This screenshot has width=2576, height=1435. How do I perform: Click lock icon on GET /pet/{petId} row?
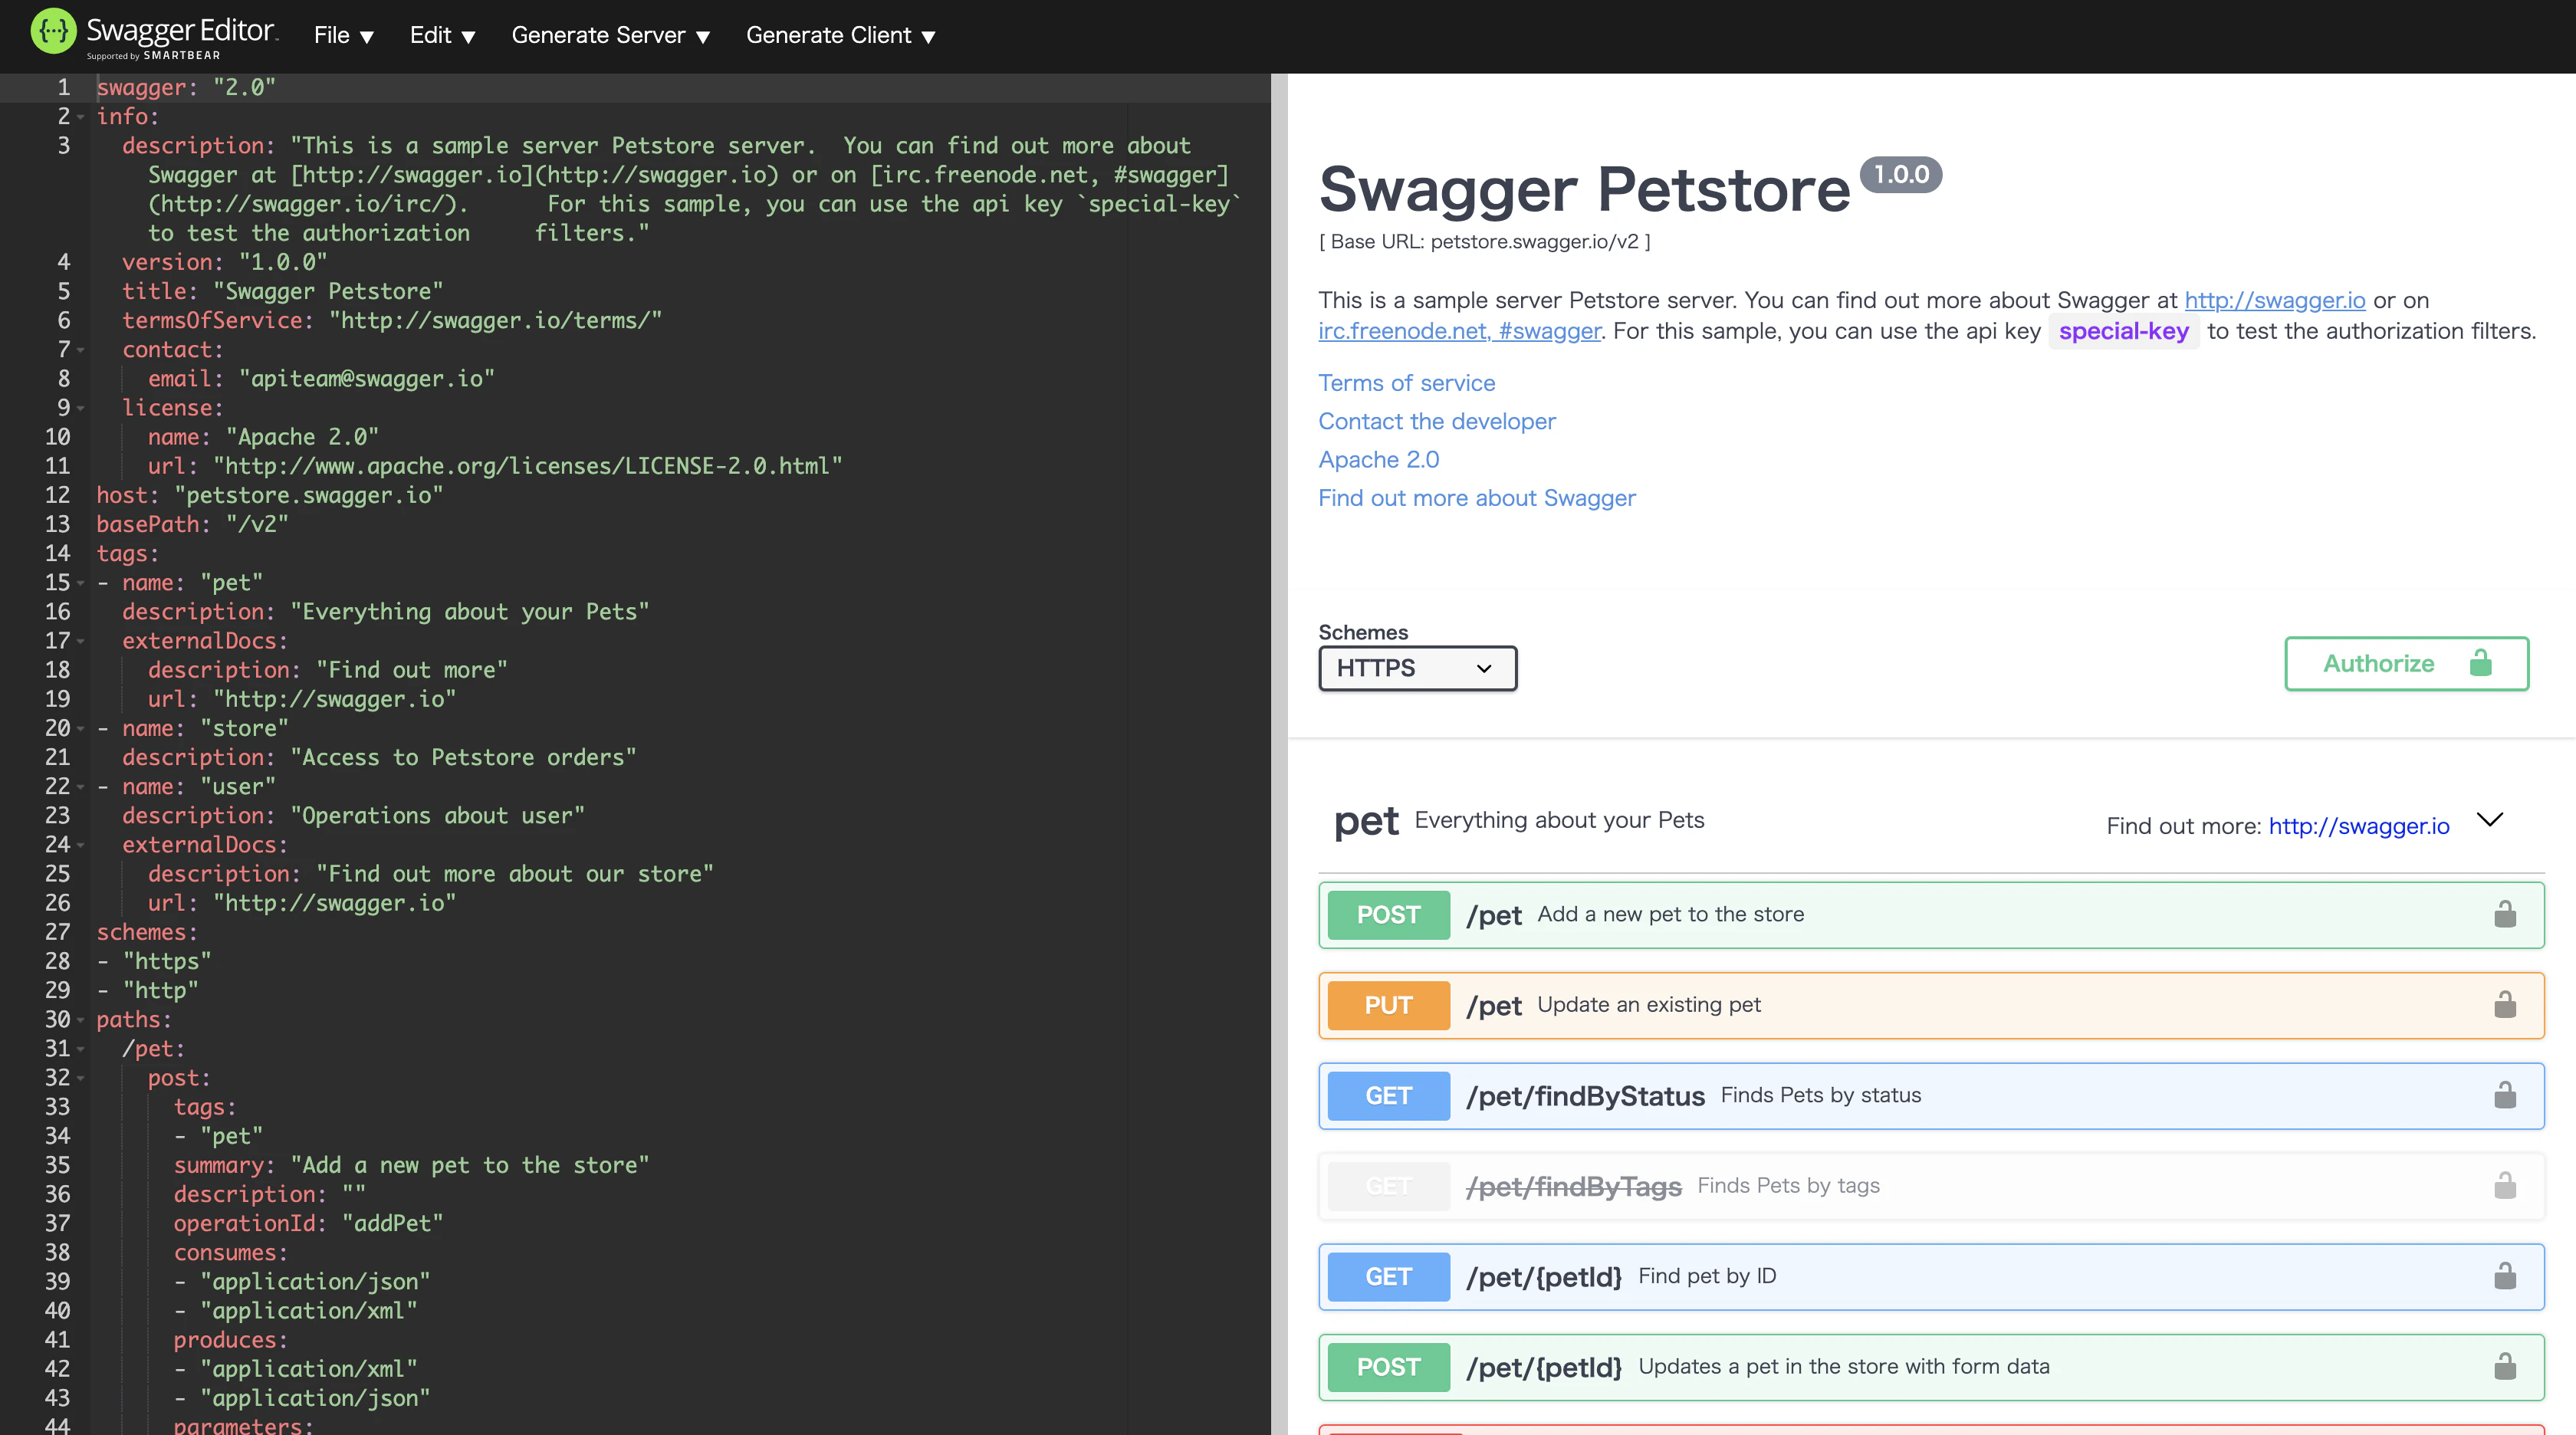click(2504, 1276)
